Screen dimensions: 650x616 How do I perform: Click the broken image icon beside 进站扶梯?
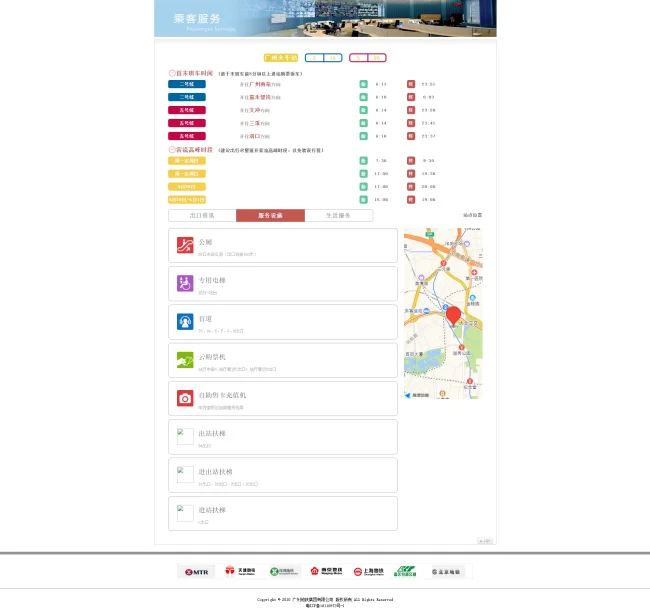coord(185,513)
